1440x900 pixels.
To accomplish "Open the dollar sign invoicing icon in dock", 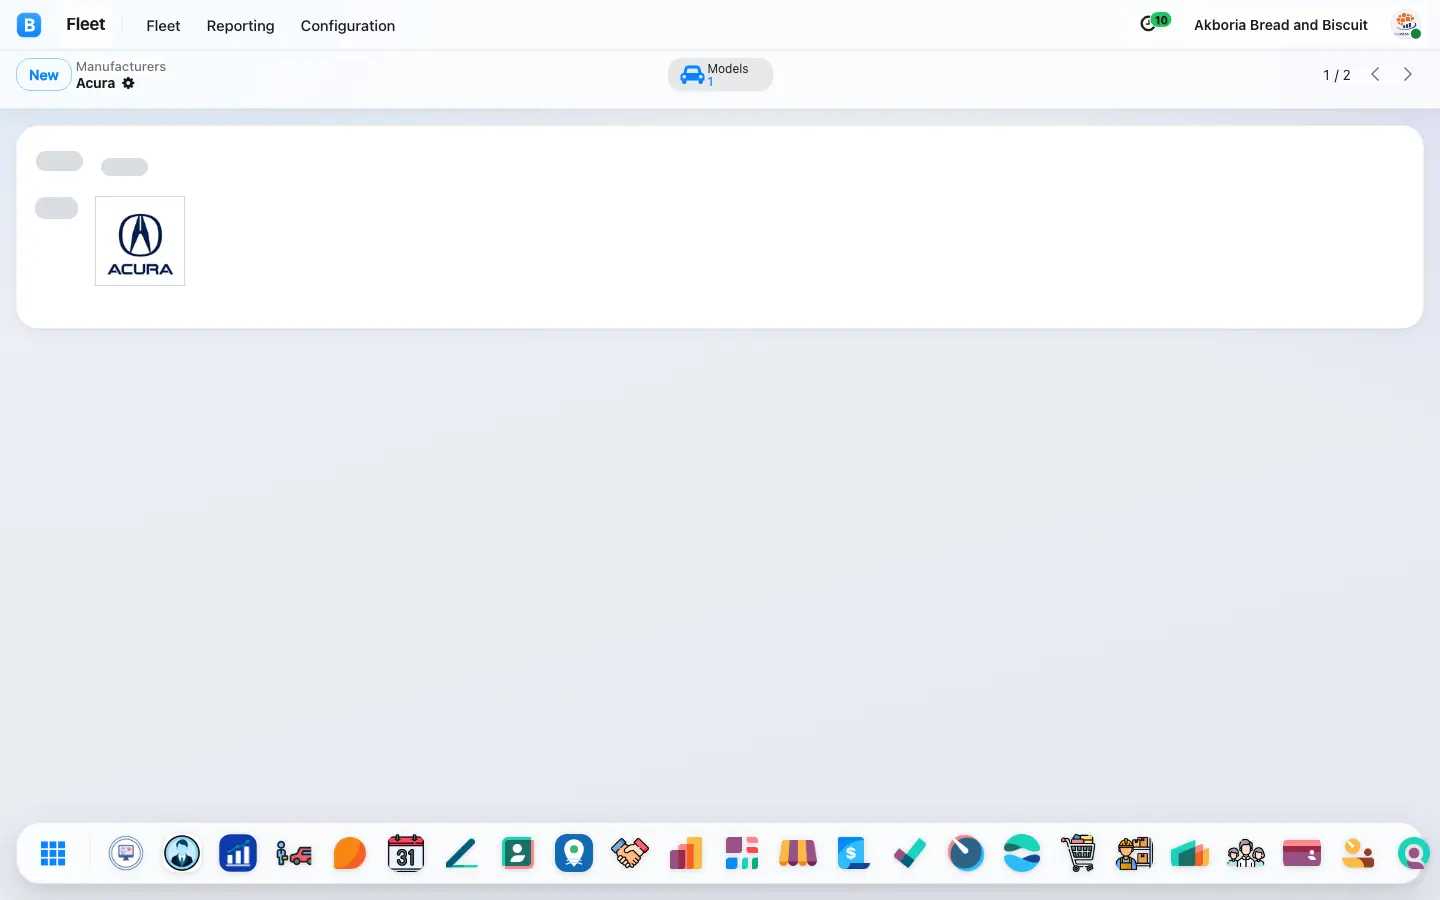I will (x=854, y=853).
